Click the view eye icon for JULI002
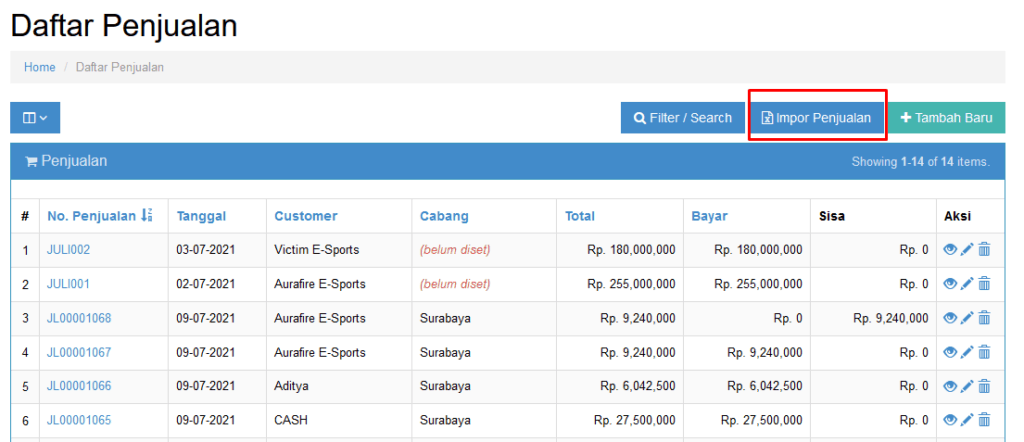This screenshot has width=1024, height=442. (950, 249)
